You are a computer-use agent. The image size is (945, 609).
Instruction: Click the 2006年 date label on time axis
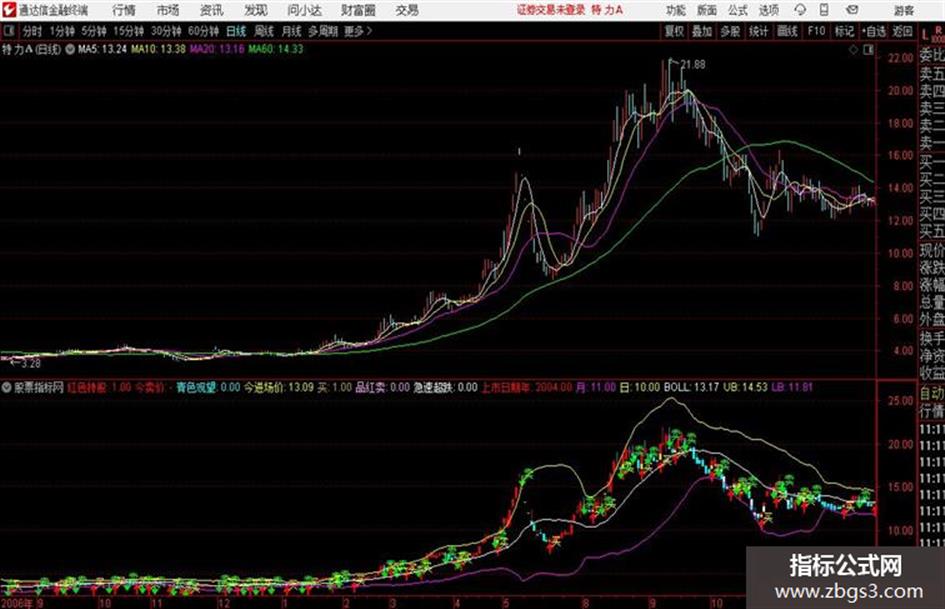(x=17, y=603)
